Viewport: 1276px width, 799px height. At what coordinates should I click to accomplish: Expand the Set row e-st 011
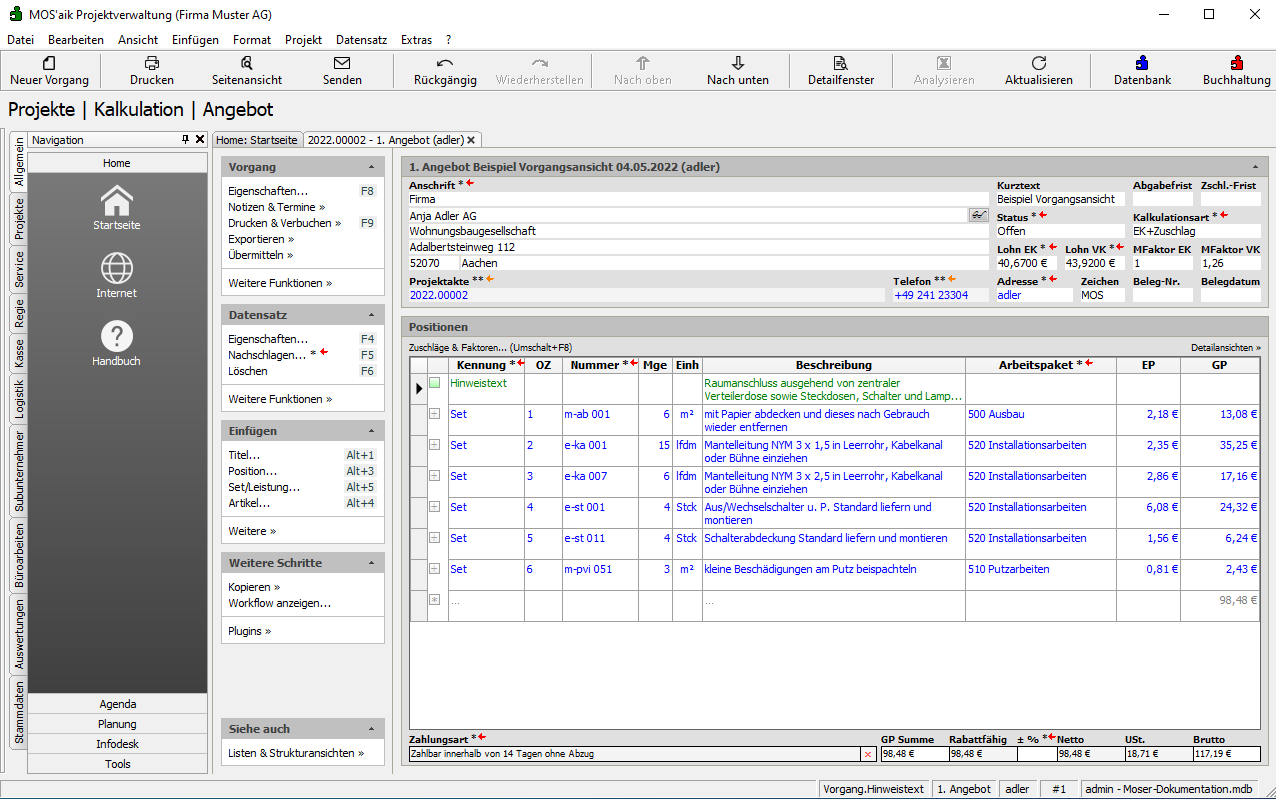point(435,538)
